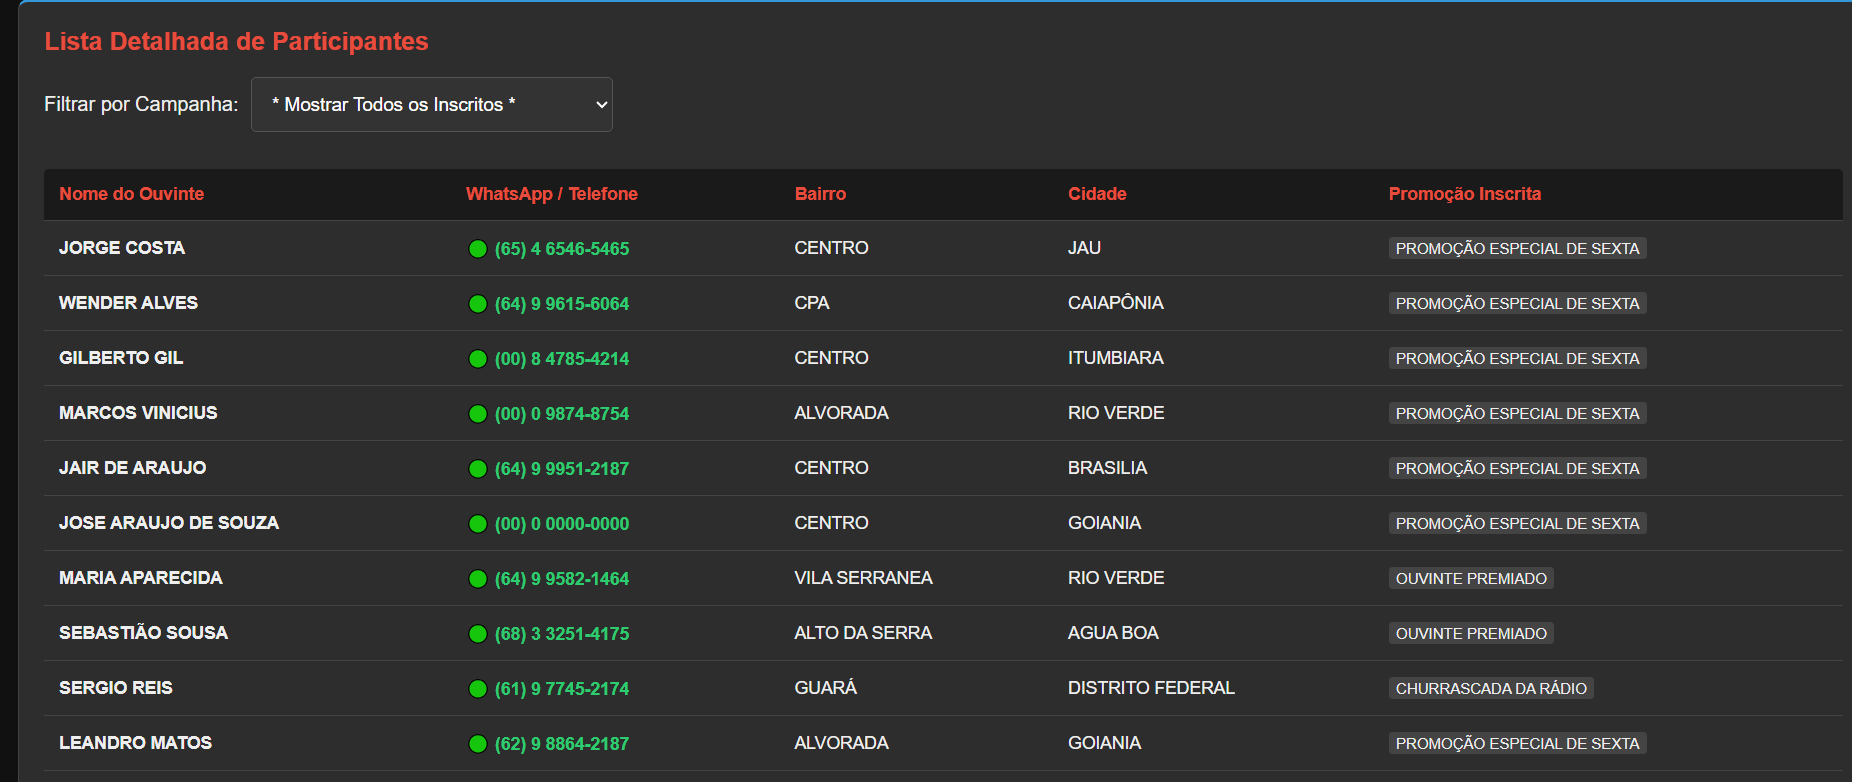Select the green dot in Gilberto Gil's row
This screenshot has width=1852, height=782.
tap(478, 359)
